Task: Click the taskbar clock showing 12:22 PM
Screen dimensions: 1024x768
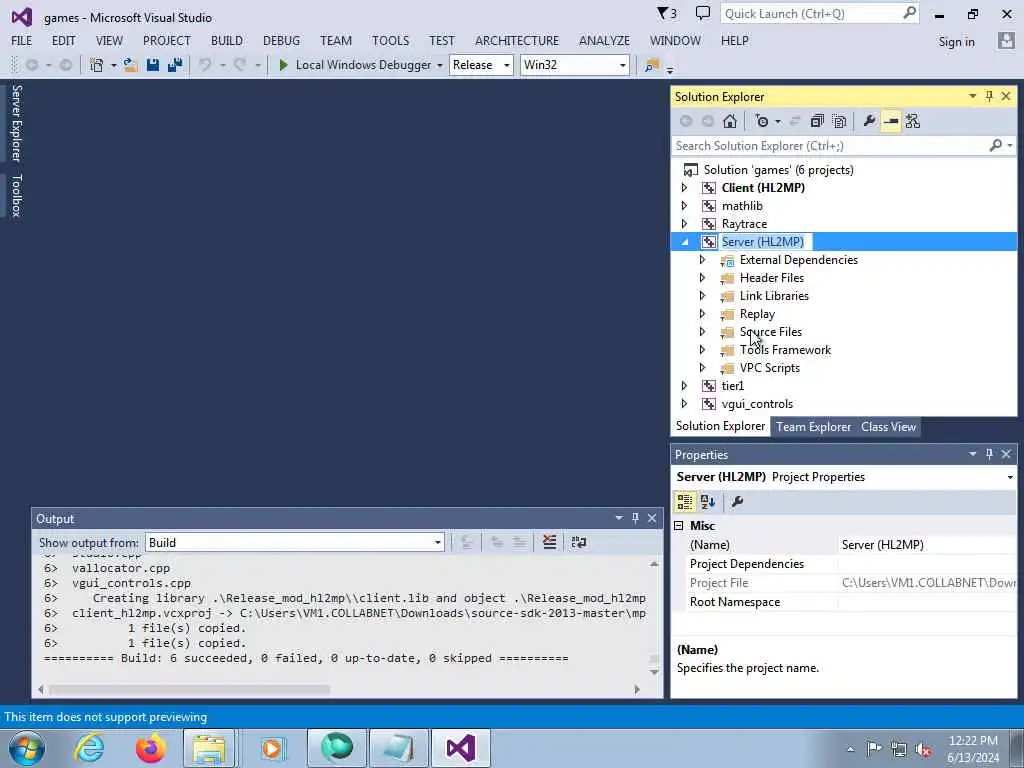Action: pos(972,741)
